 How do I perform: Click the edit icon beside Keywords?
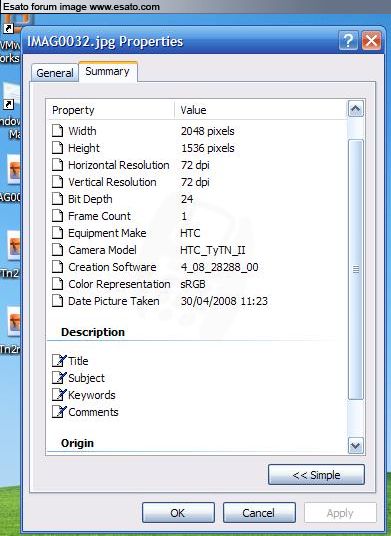coord(59,395)
